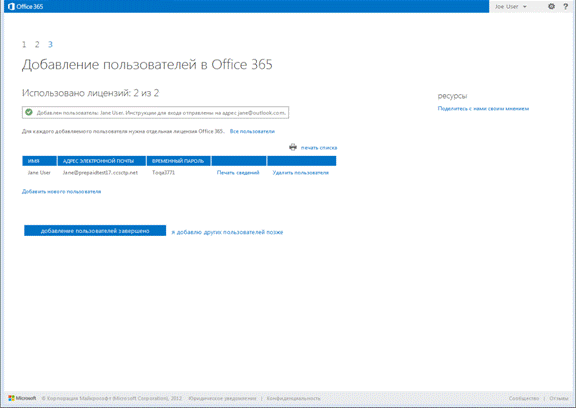Click я добавлю других пользователей позже link

tap(227, 232)
